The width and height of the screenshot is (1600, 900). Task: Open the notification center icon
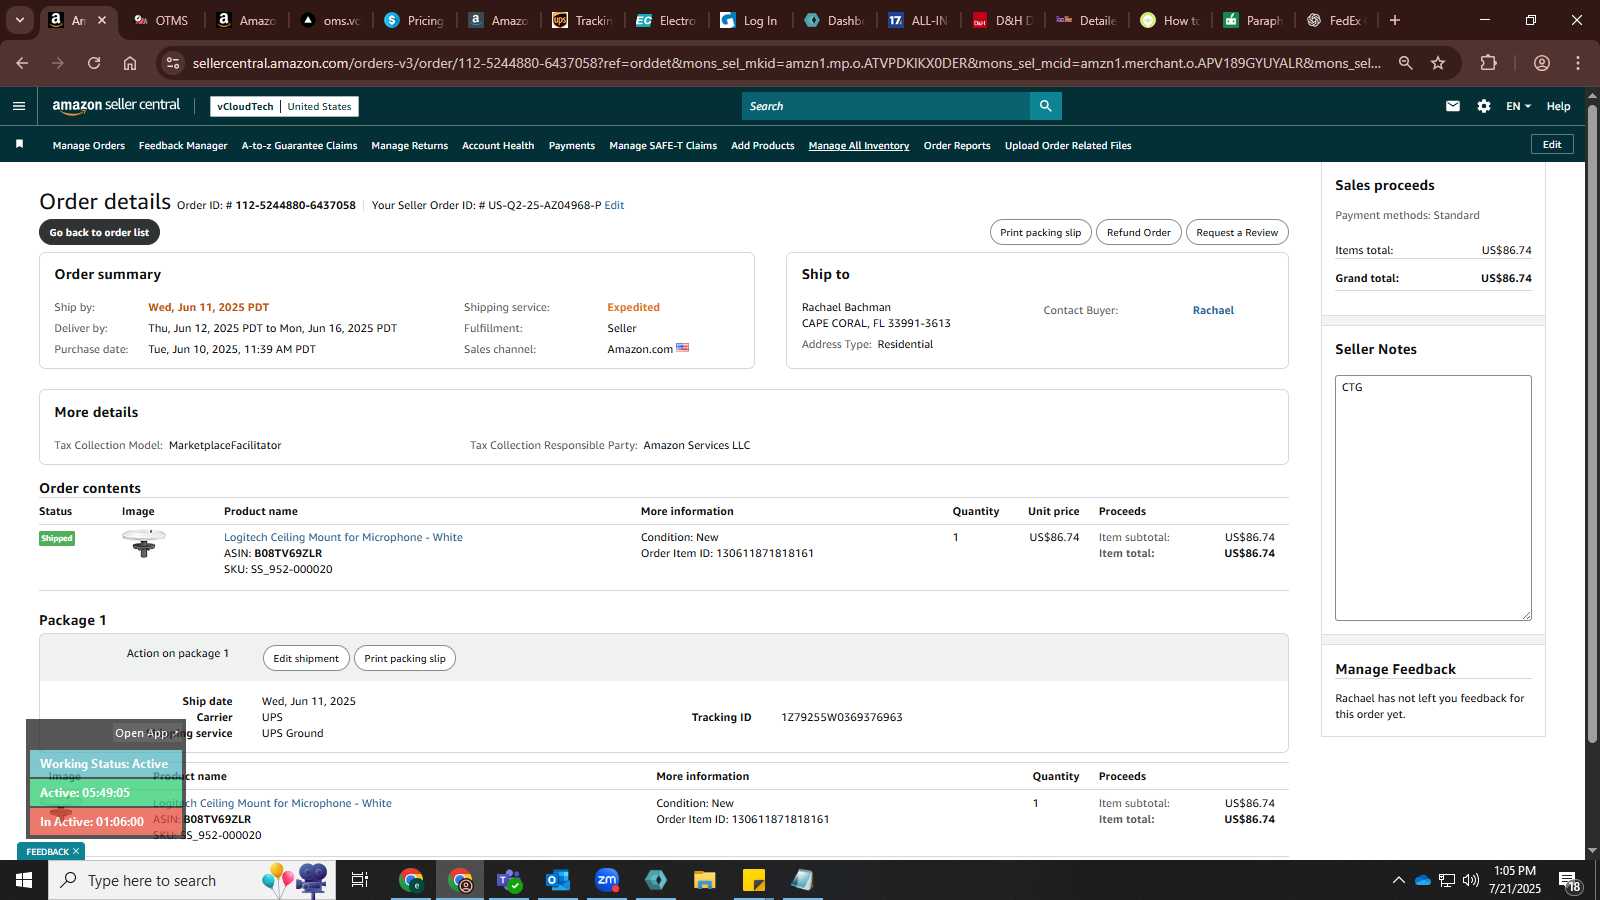point(1568,880)
